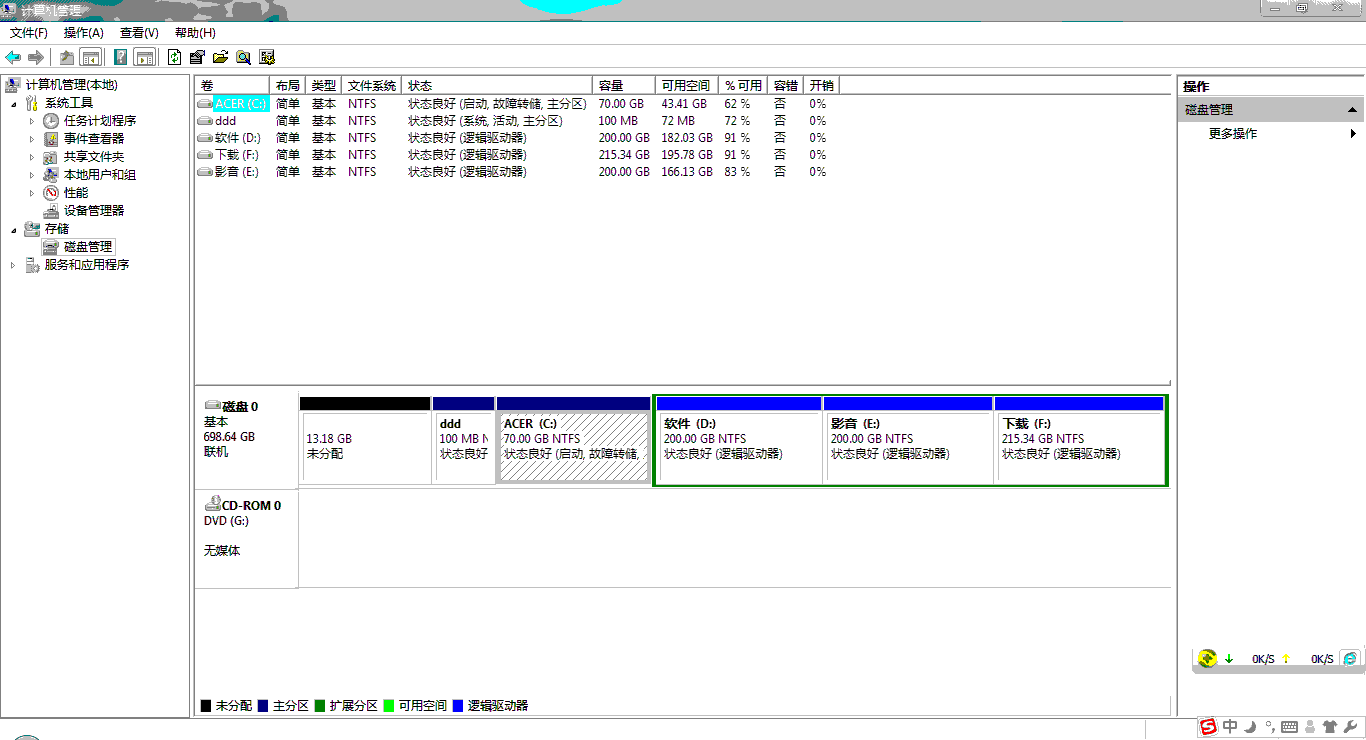The height and width of the screenshot is (740, 1366).
Task: Select the 13.18 GB 未分配 partition block
Action: coord(365,440)
